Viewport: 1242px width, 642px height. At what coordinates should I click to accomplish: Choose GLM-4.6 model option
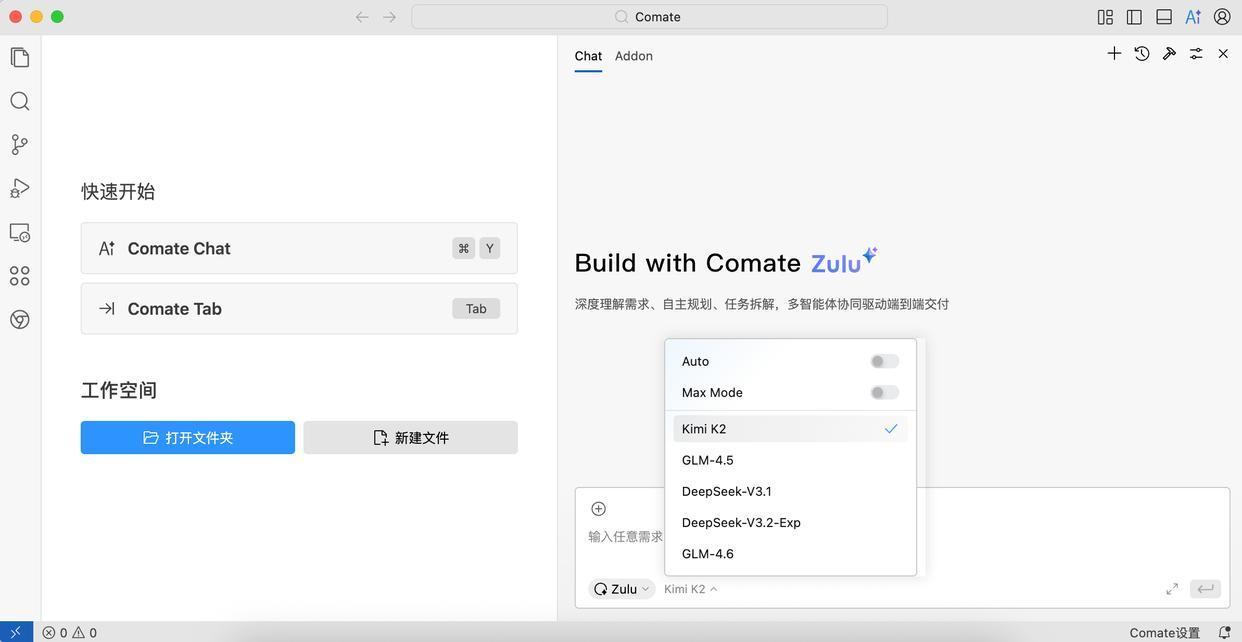[x=708, y=554]
